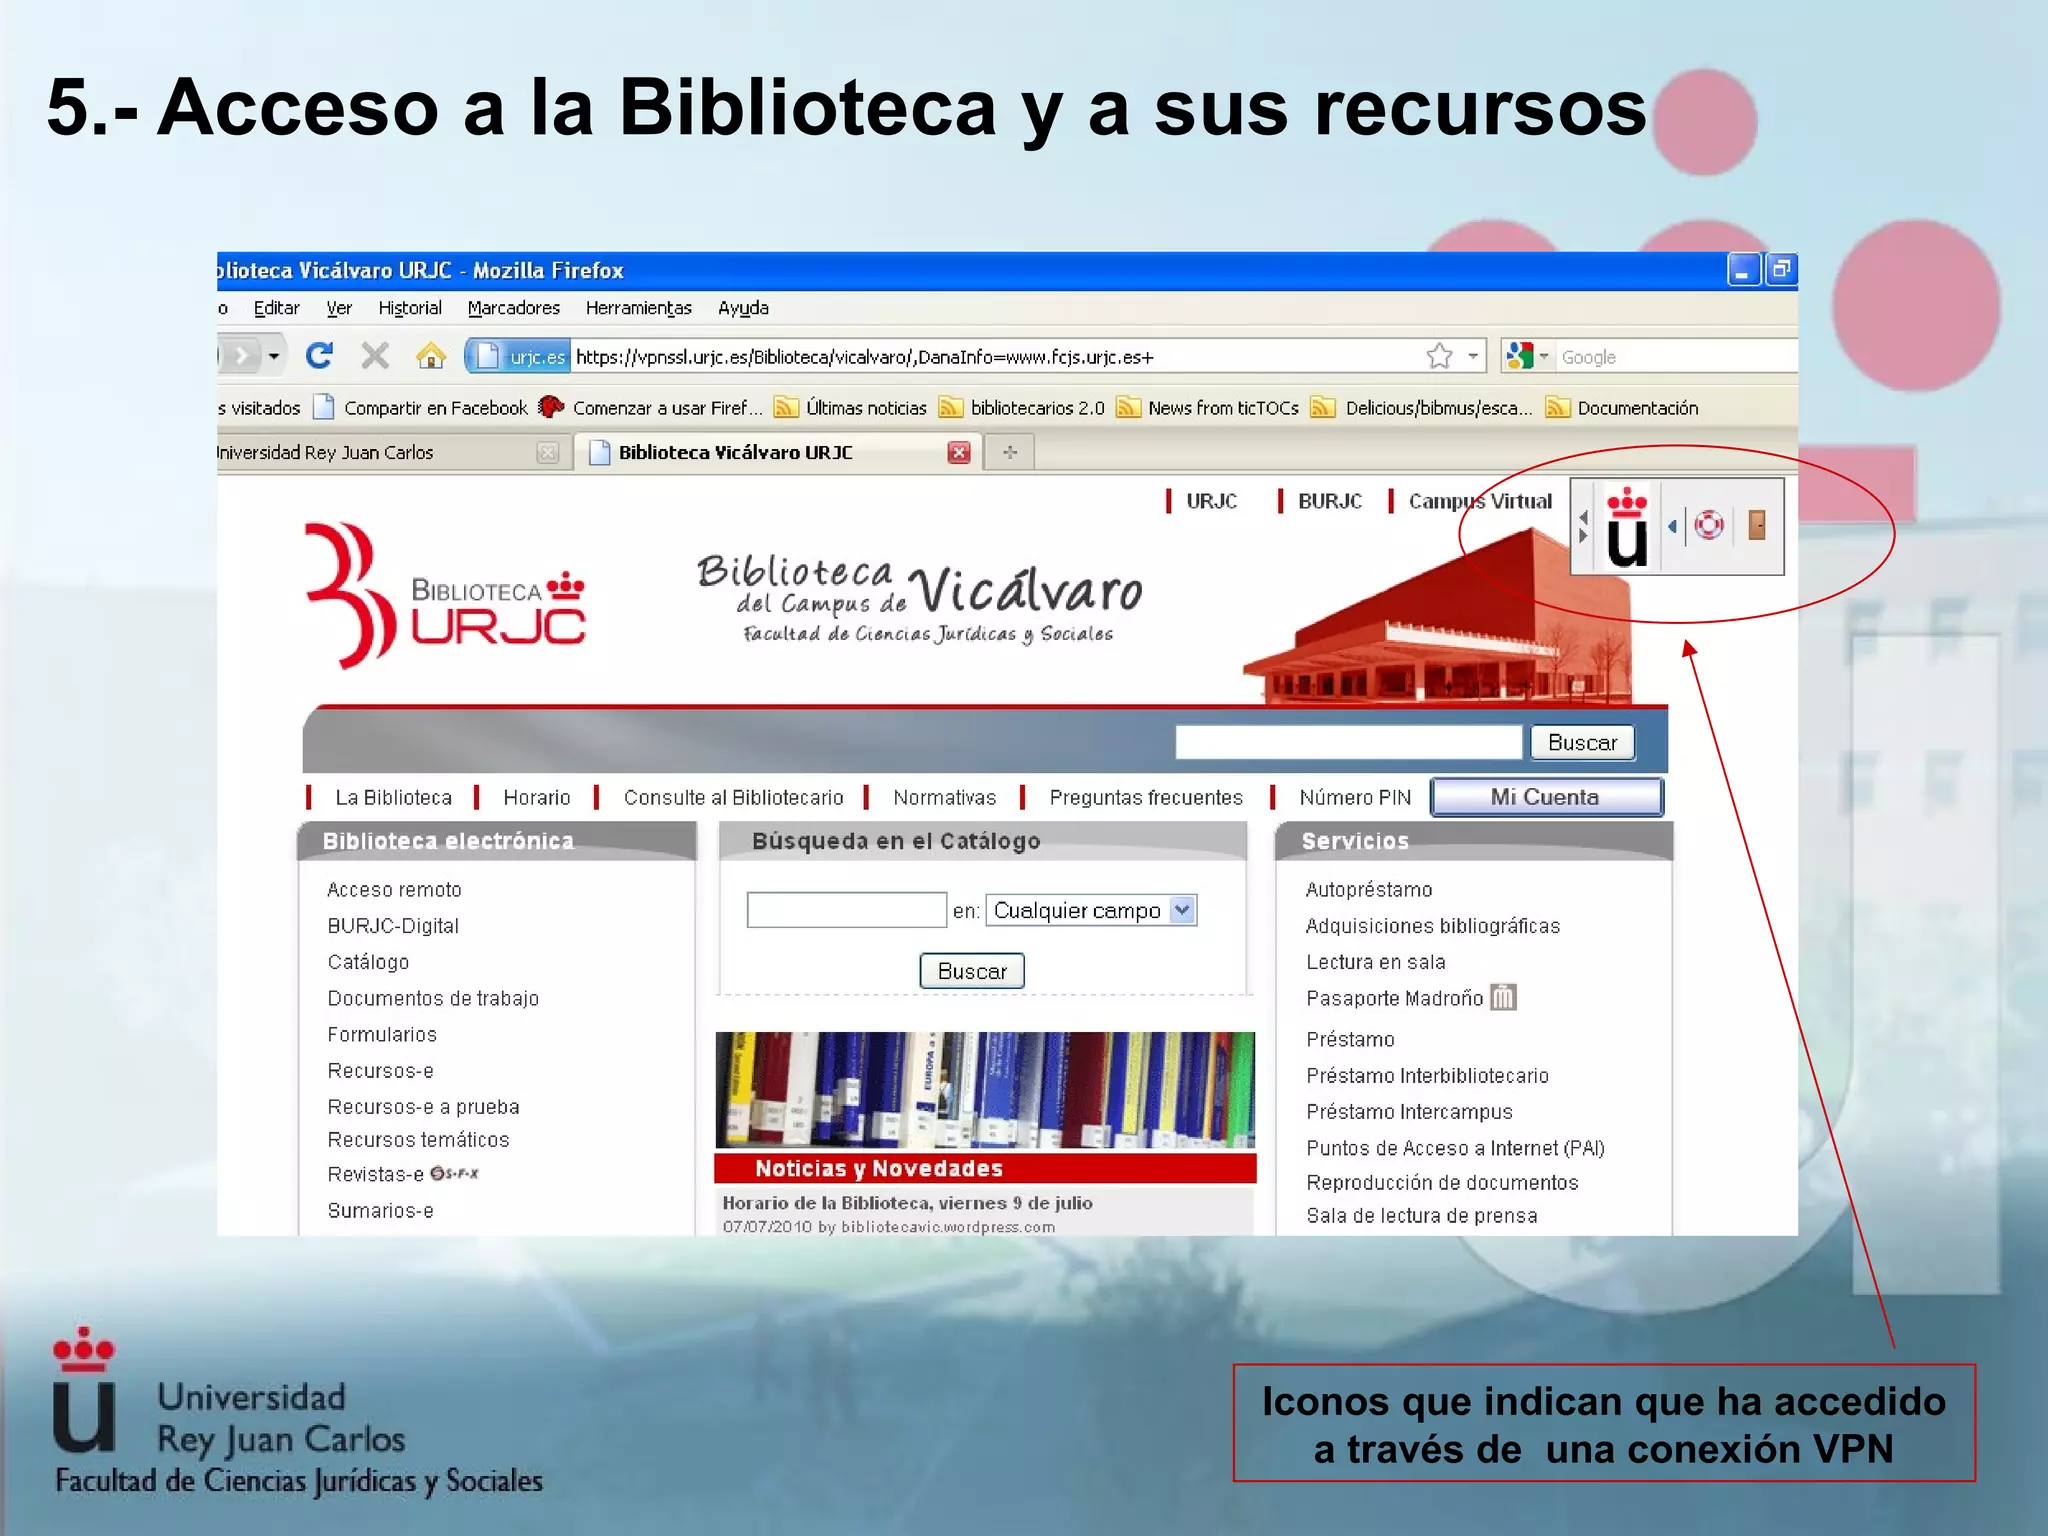
Task: Open a new tab with plus button
Action: point(1010,453)
